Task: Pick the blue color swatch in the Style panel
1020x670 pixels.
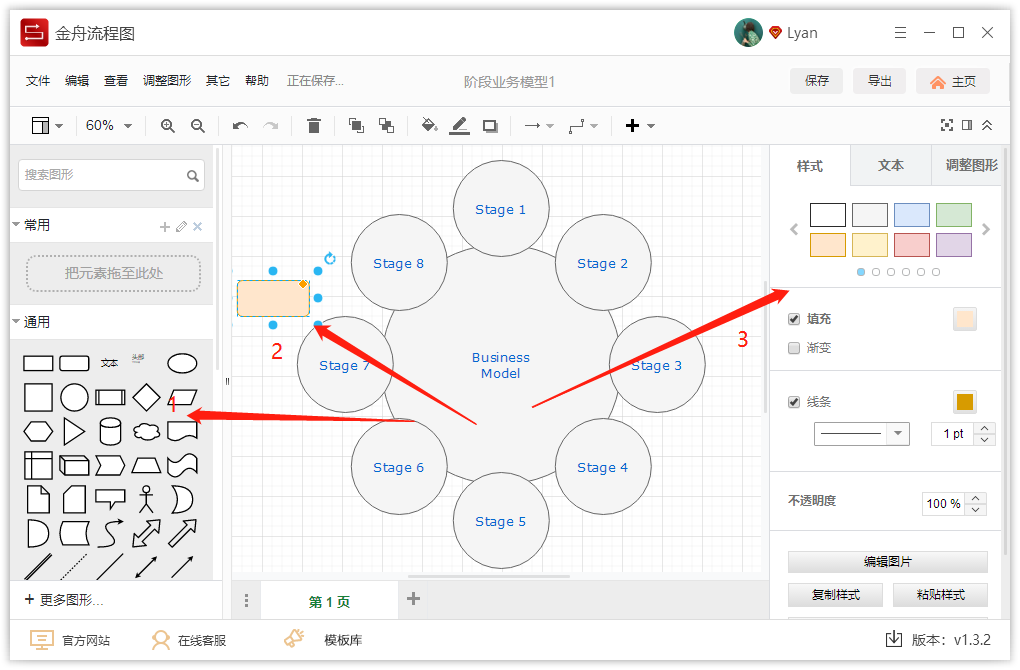Action: point(911,214)
